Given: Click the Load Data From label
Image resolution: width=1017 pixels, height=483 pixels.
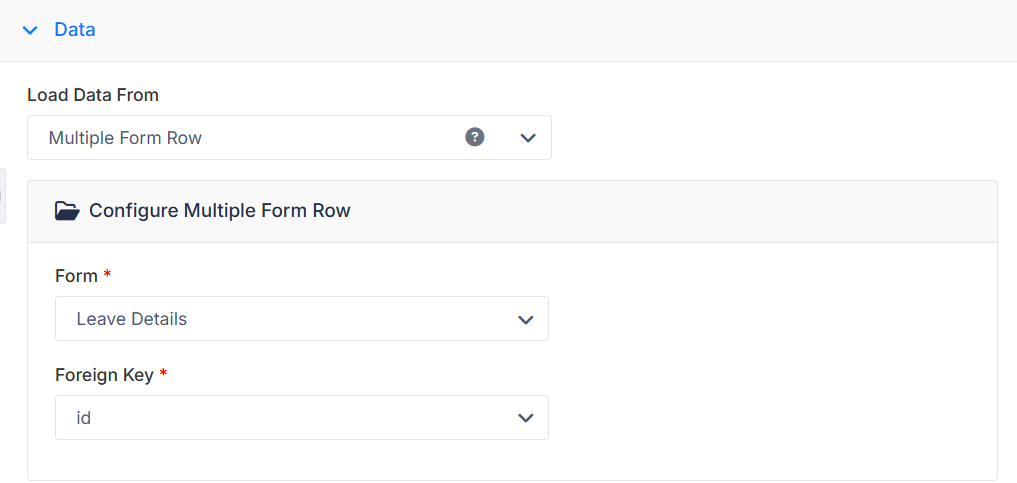Looking at the screenshot, I should [93, 95].
